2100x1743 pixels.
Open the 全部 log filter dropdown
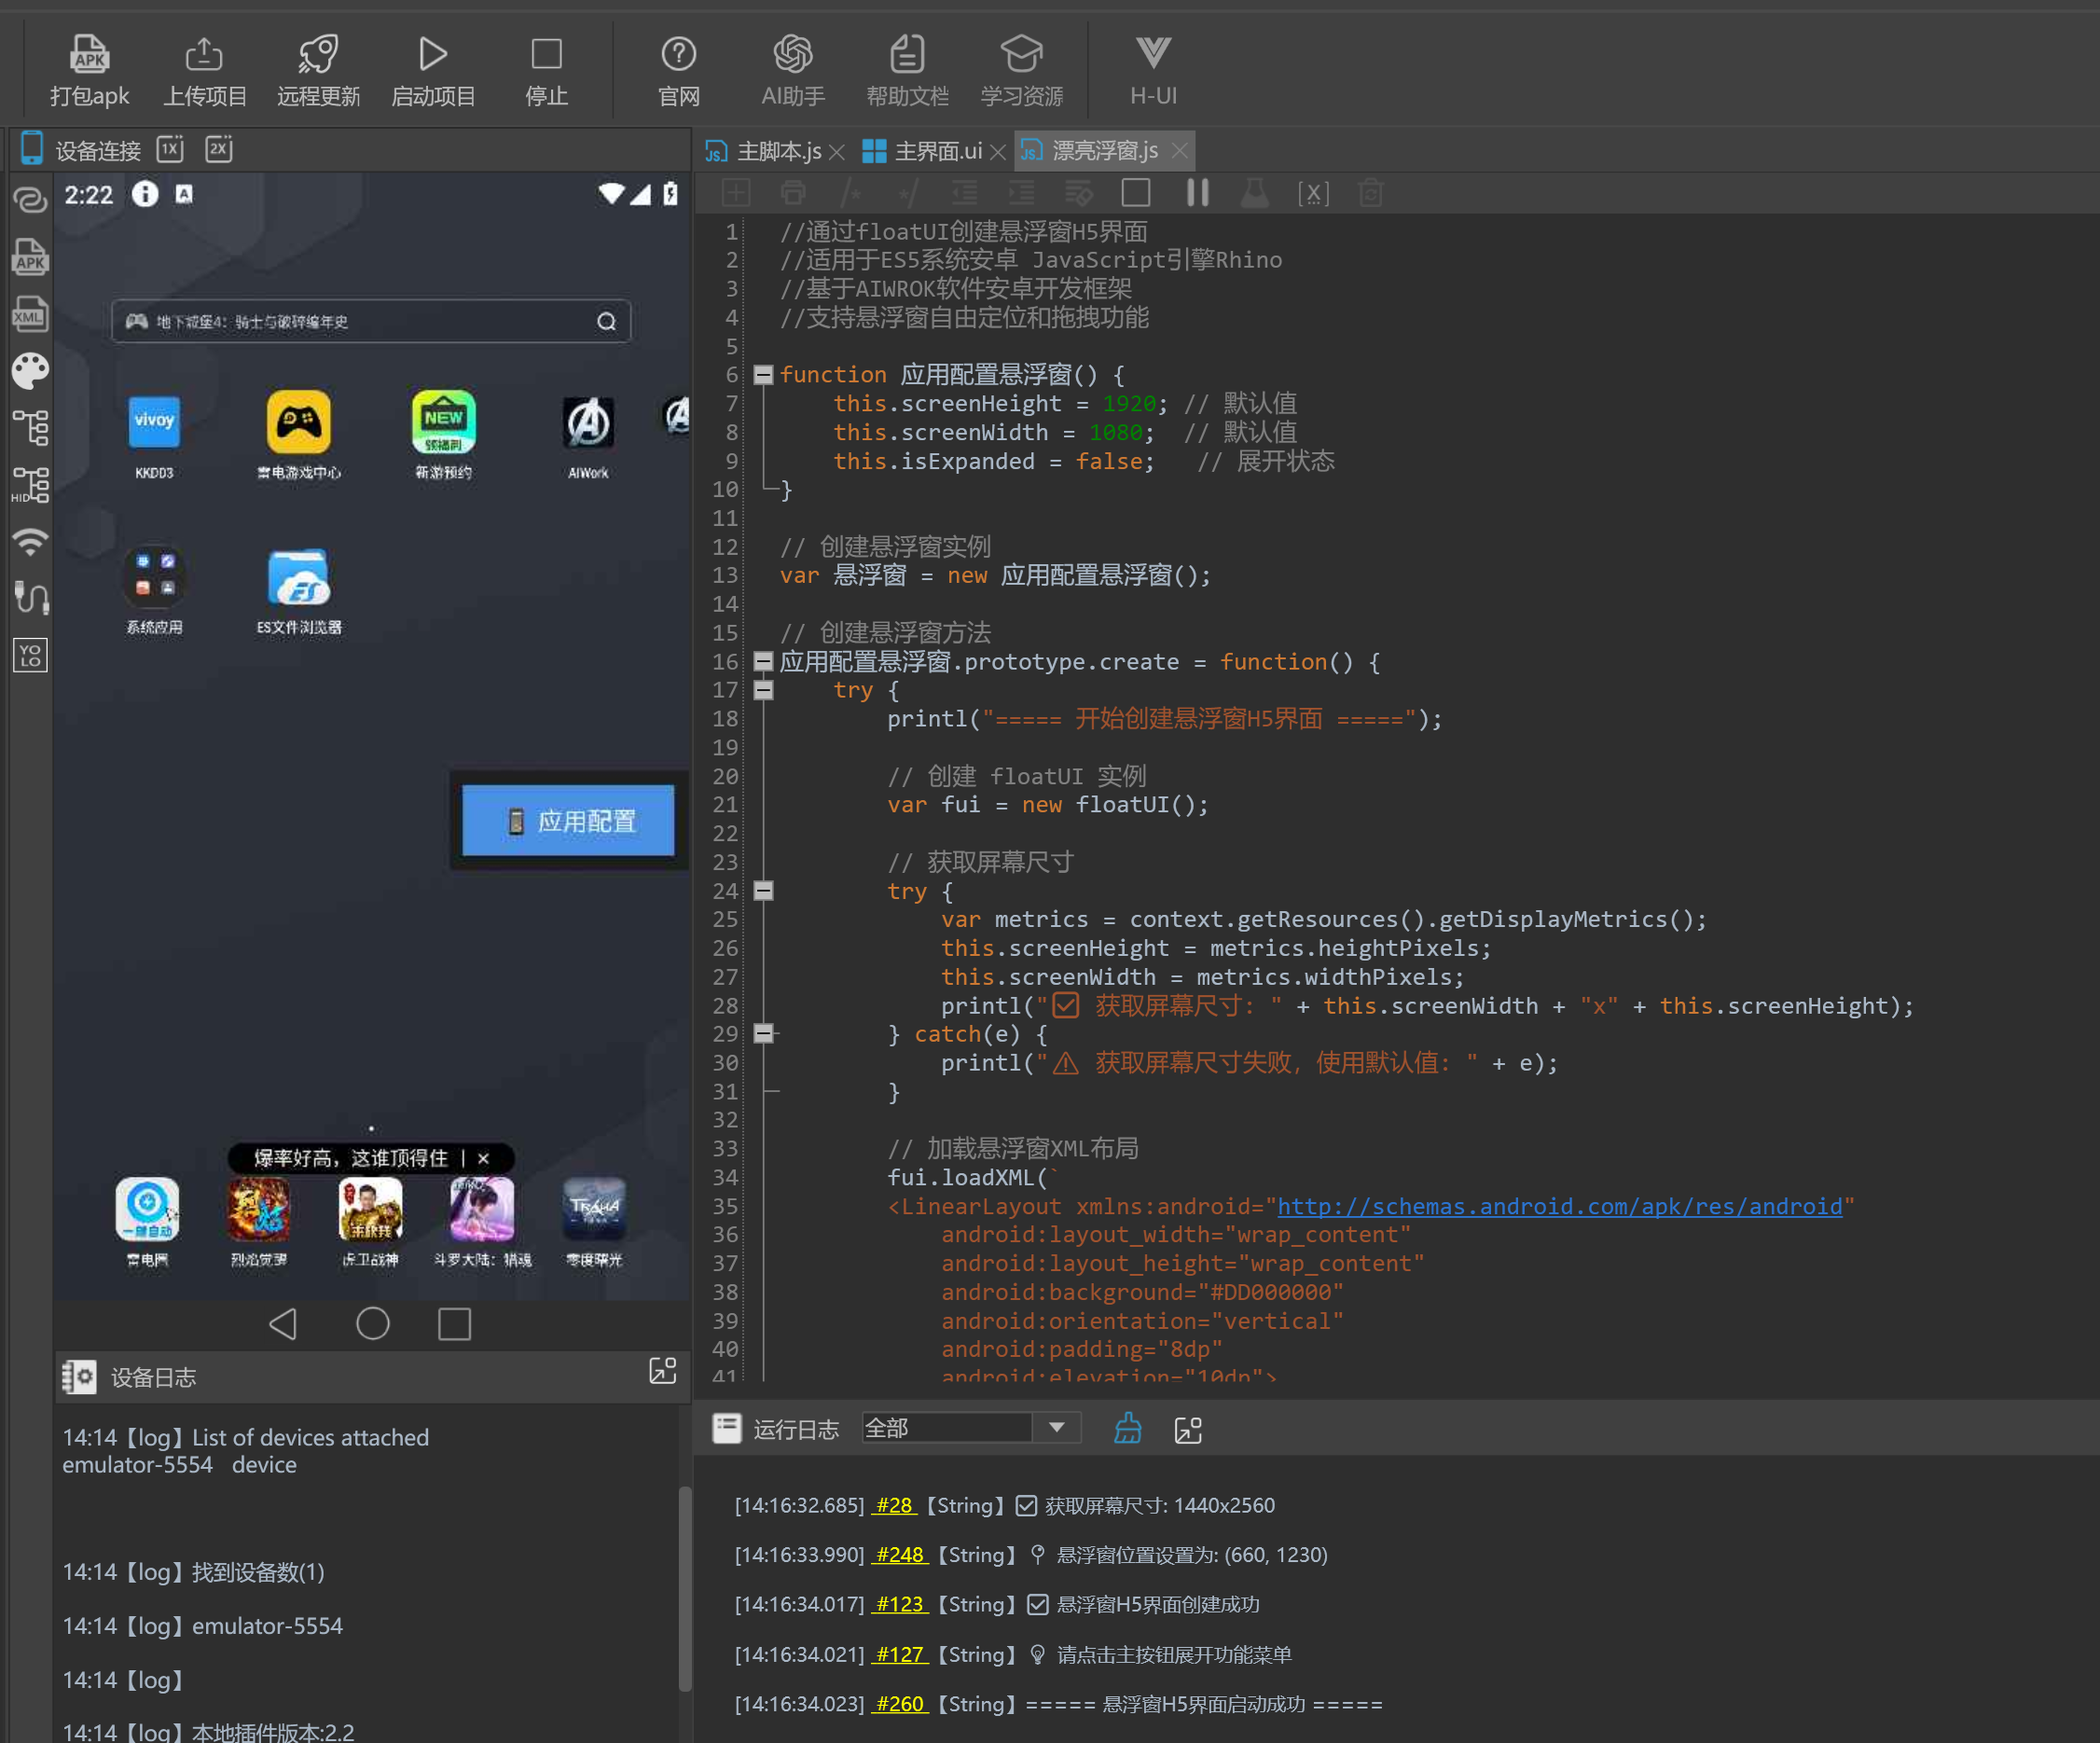click(1056, 1428)
